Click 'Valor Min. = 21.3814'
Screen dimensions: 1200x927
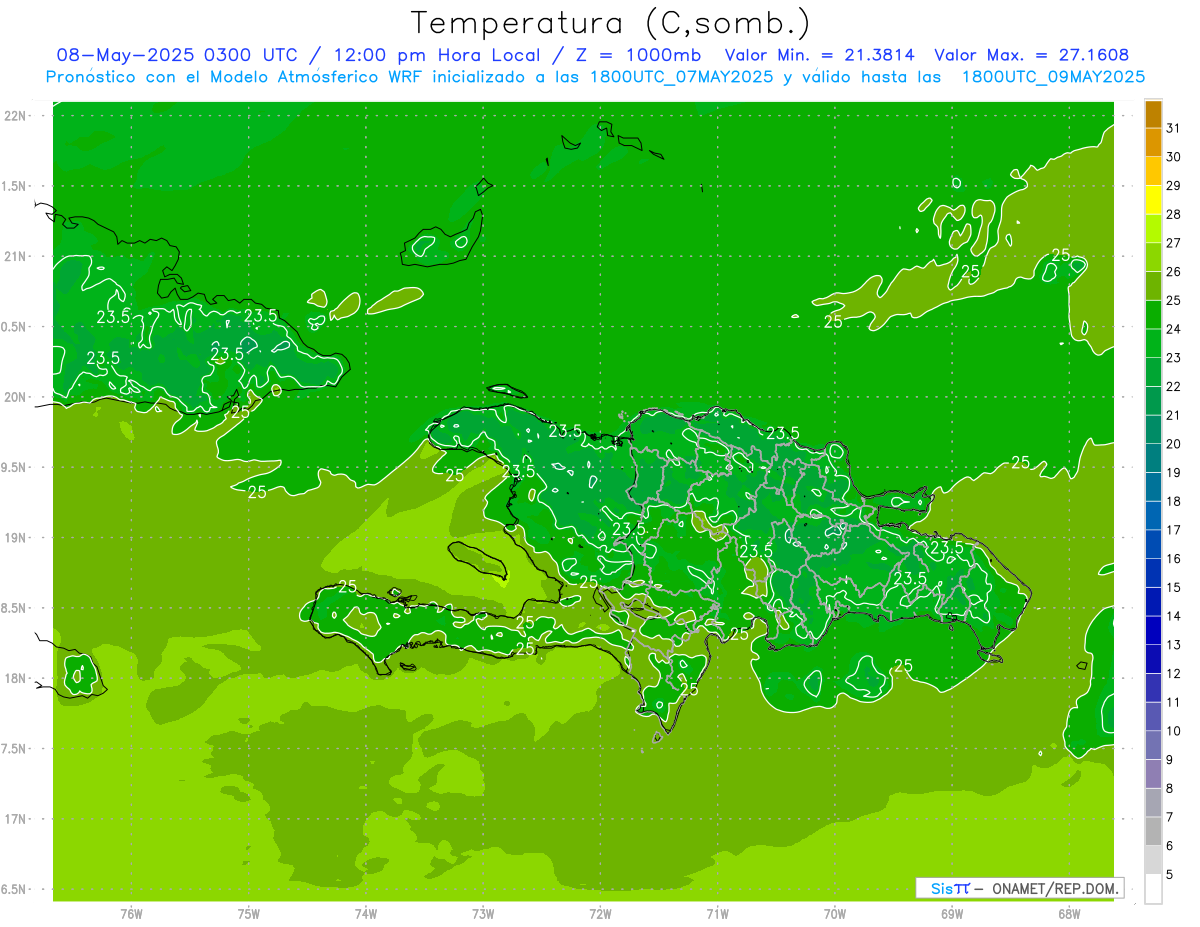[820, 55]
